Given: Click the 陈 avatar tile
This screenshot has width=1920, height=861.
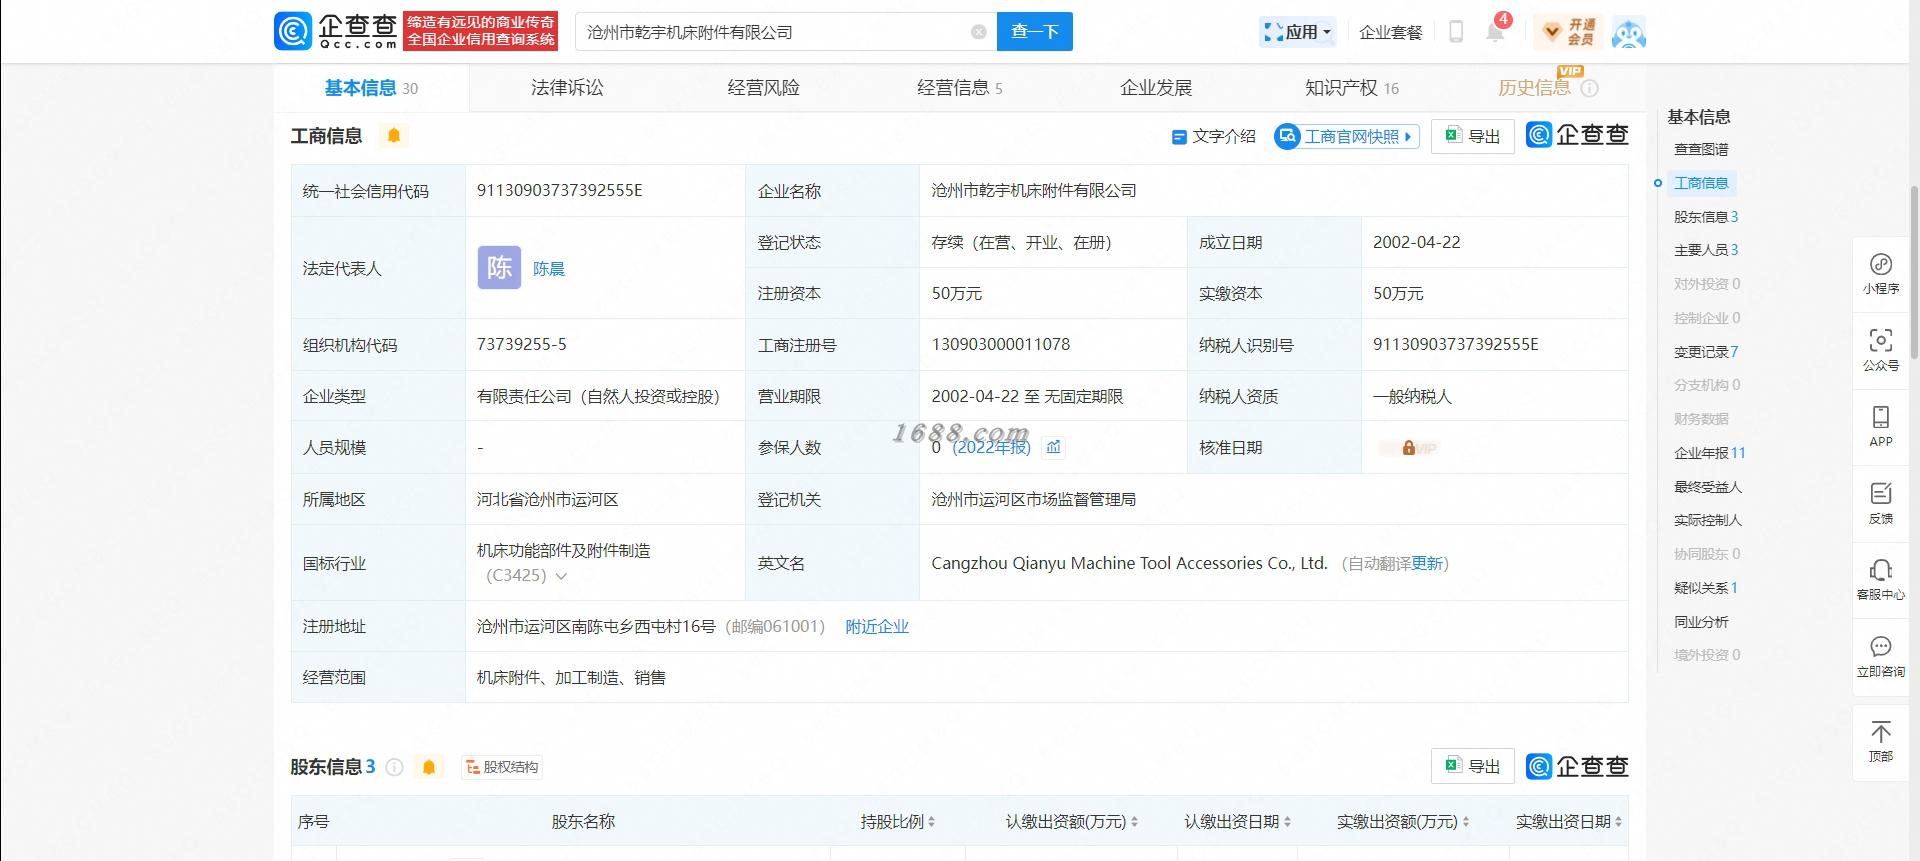Looking at the screenshot, I should point(499,267).
